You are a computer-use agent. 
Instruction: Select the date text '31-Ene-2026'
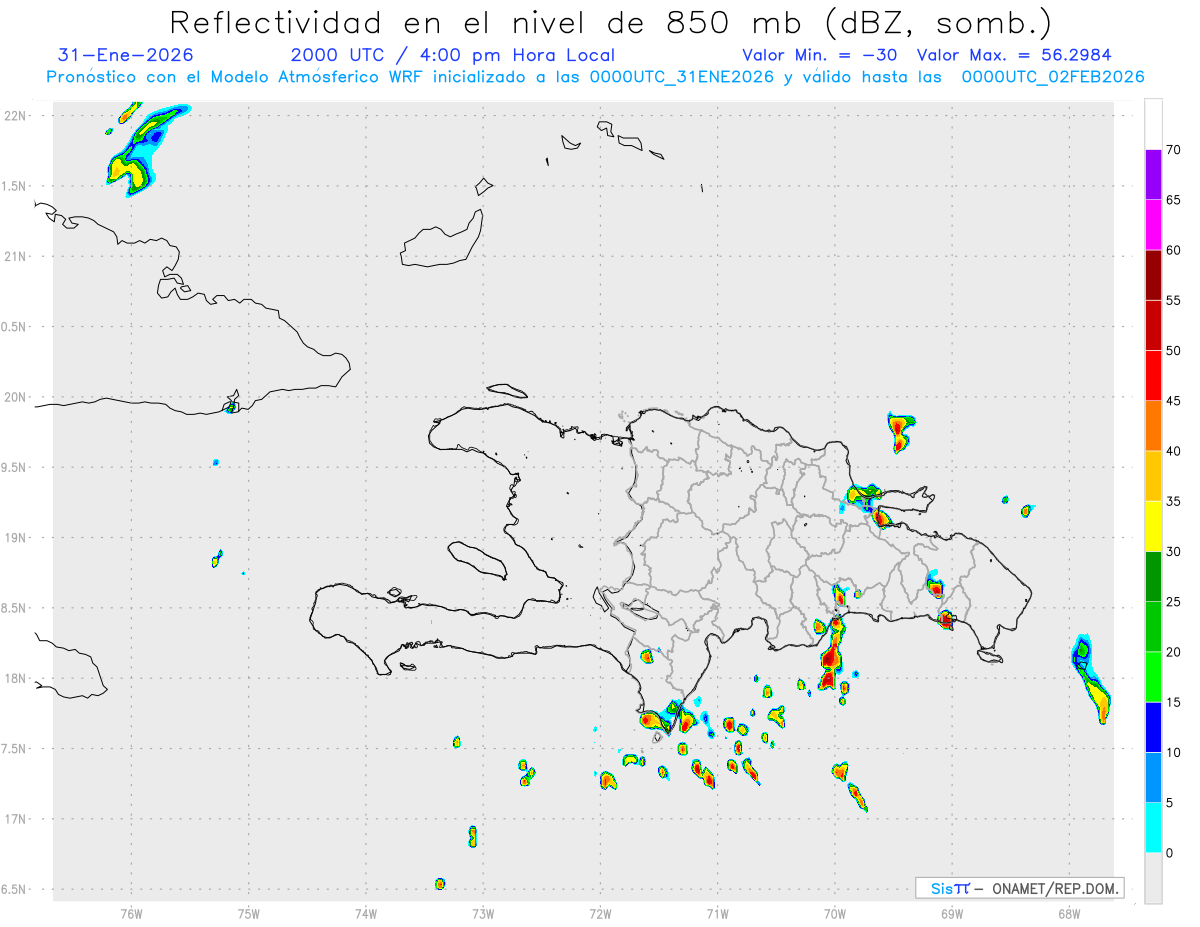[126, 55]
